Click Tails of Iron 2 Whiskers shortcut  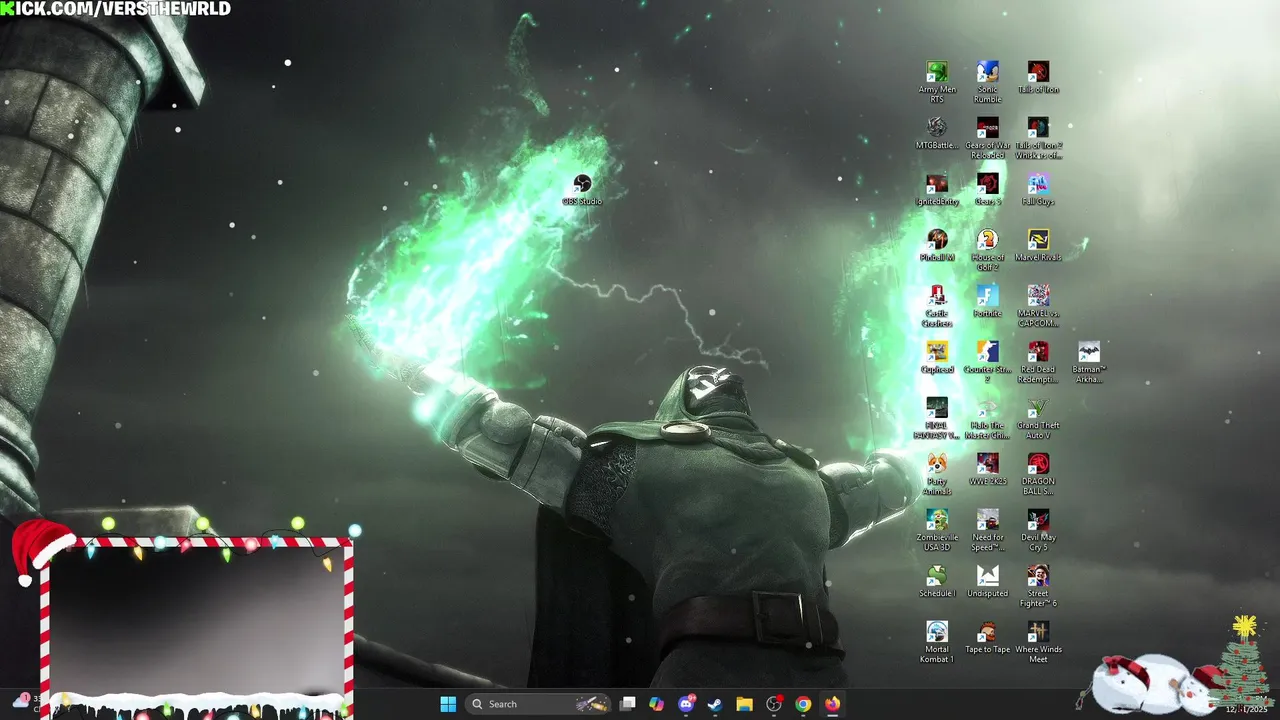point(1038,138)
